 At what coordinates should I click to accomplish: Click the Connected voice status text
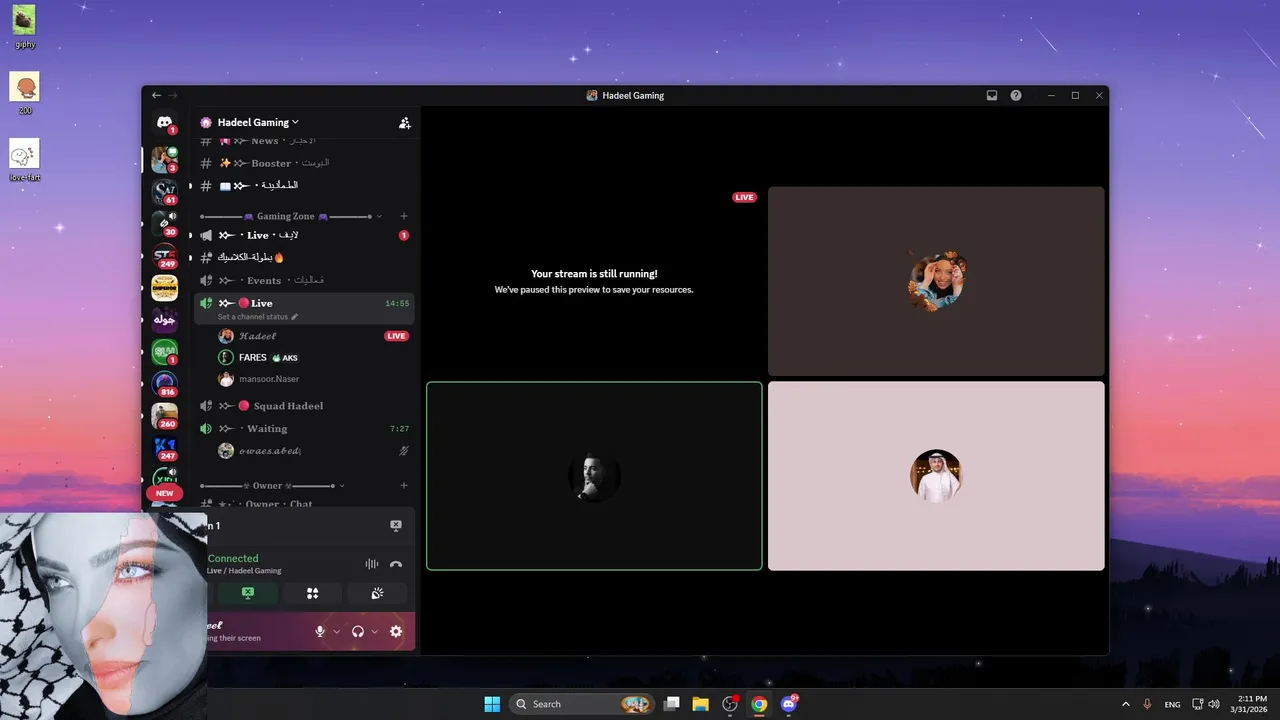233,559
